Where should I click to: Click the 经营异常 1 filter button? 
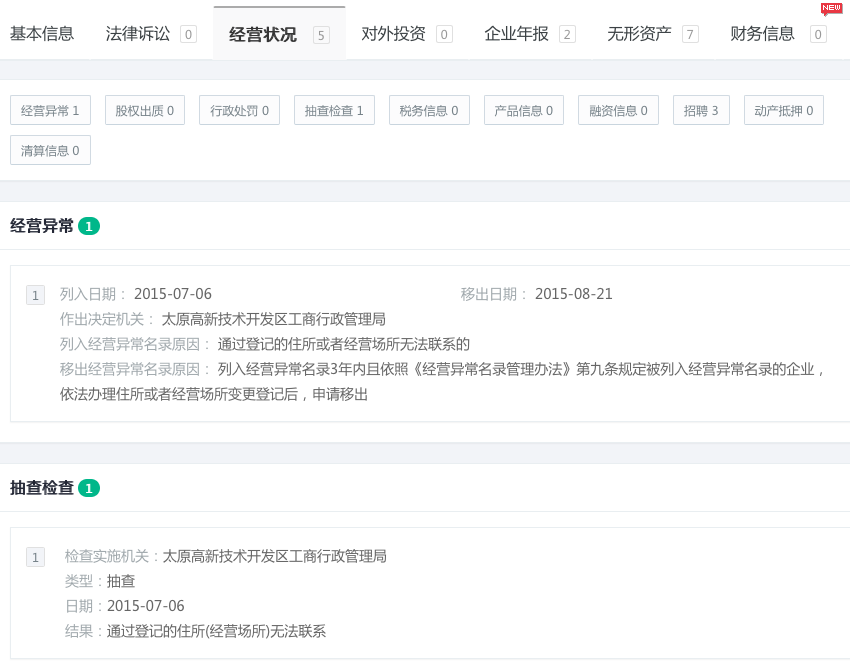tap(50, 111)
